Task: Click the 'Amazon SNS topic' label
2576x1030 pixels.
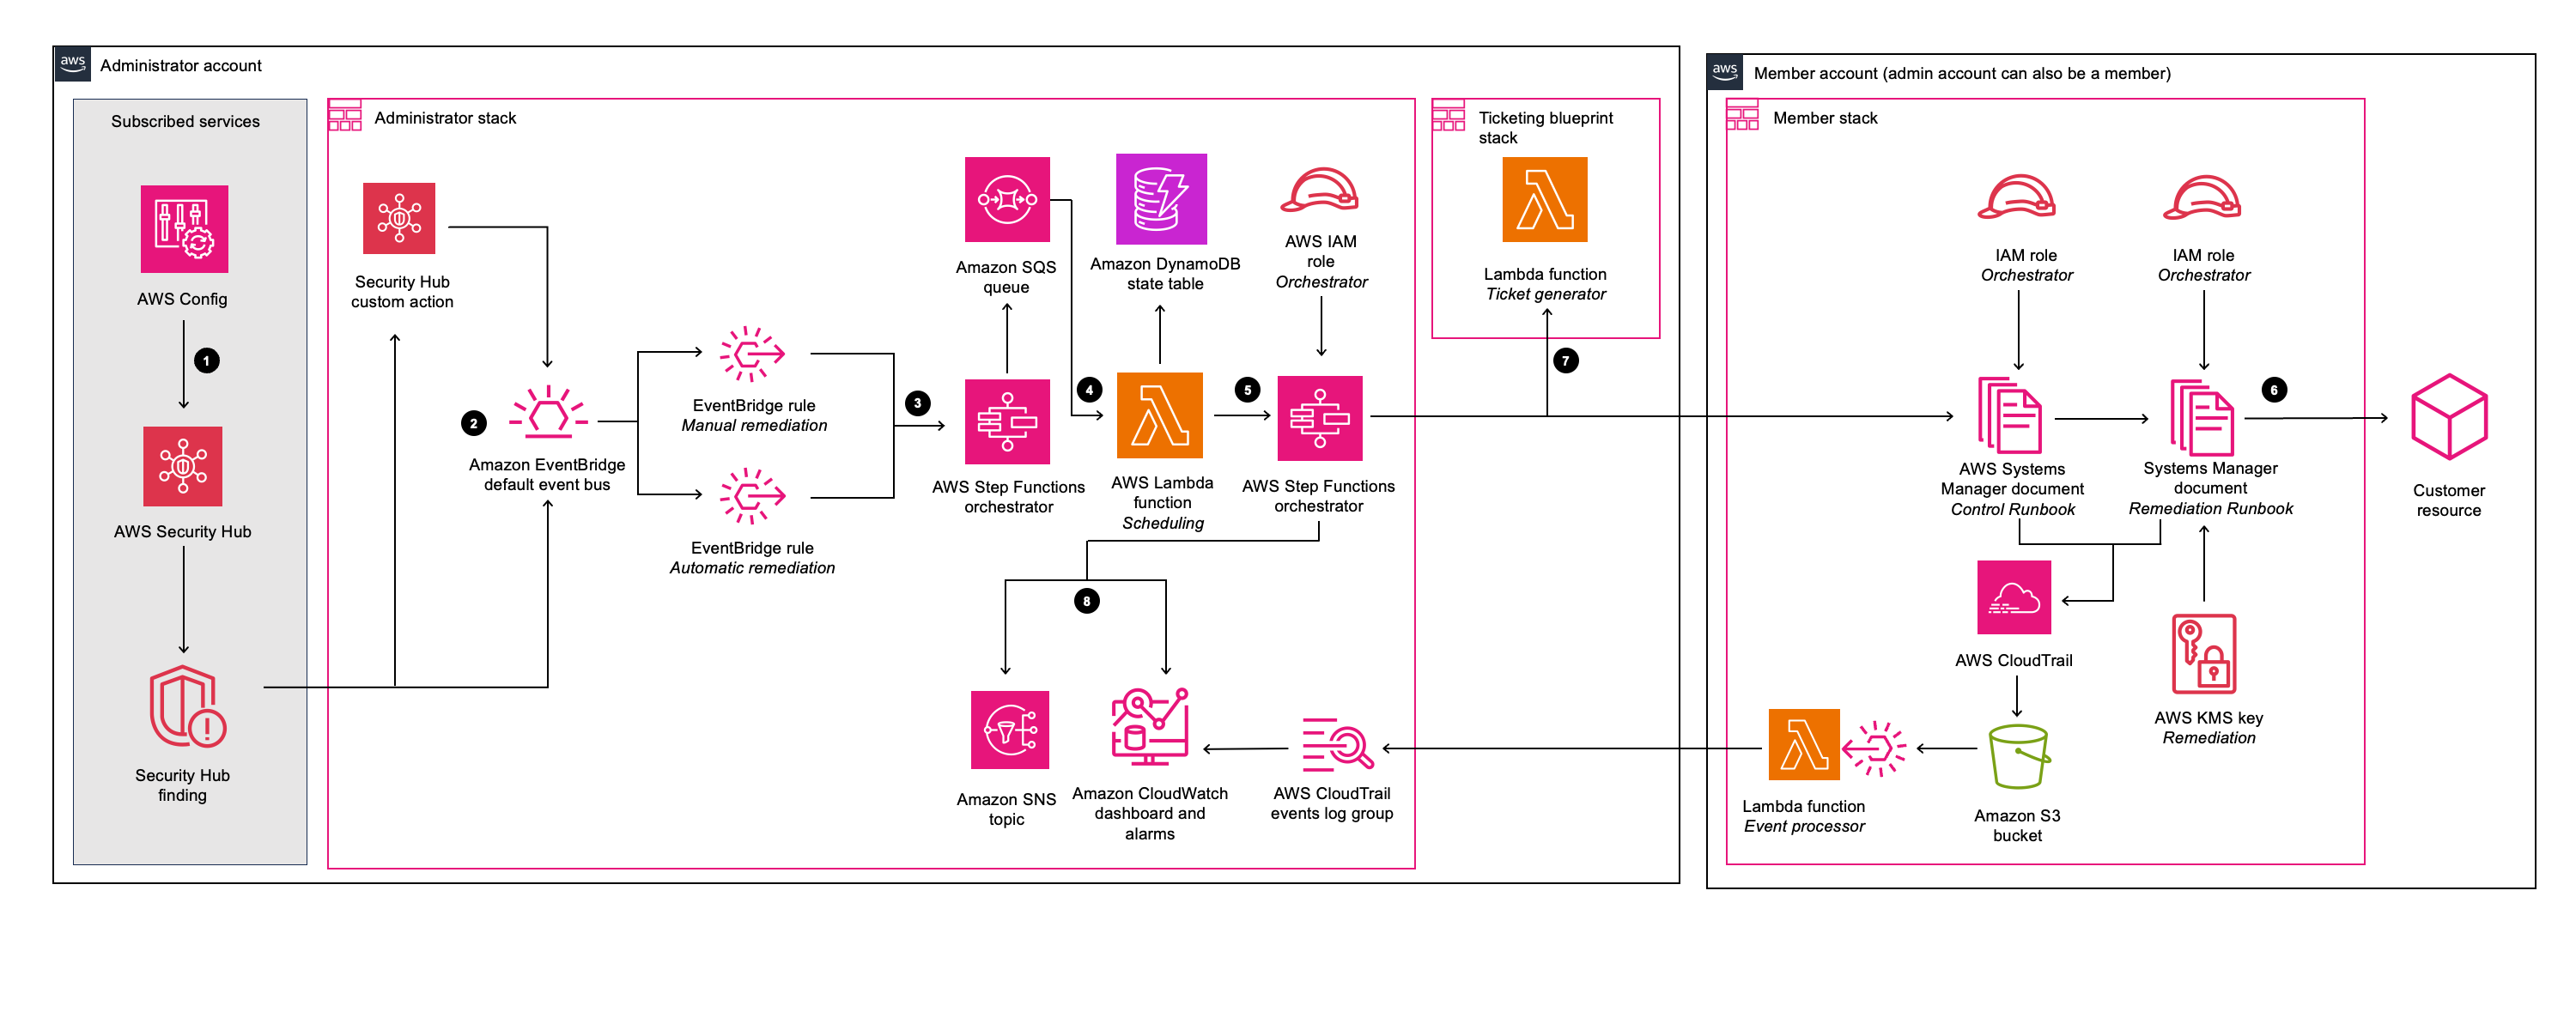Action: pos(1006,809)
